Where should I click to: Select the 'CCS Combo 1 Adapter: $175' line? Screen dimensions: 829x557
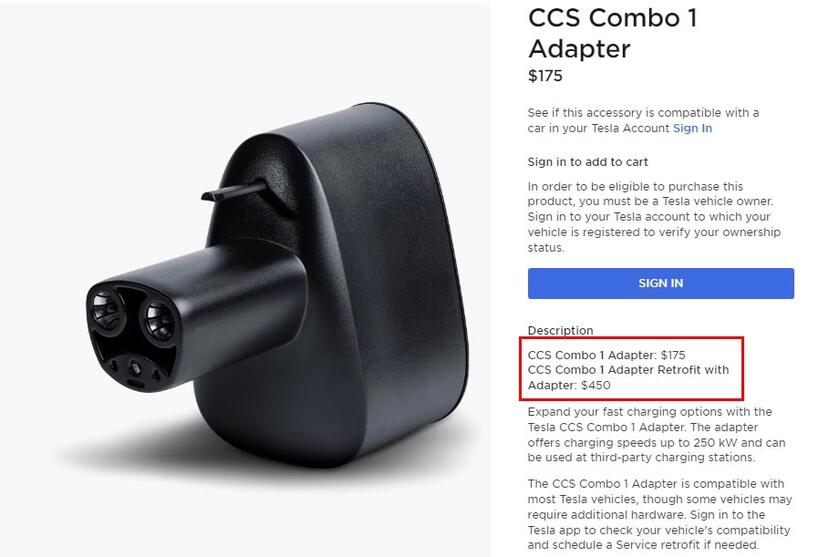coord(606,355)
